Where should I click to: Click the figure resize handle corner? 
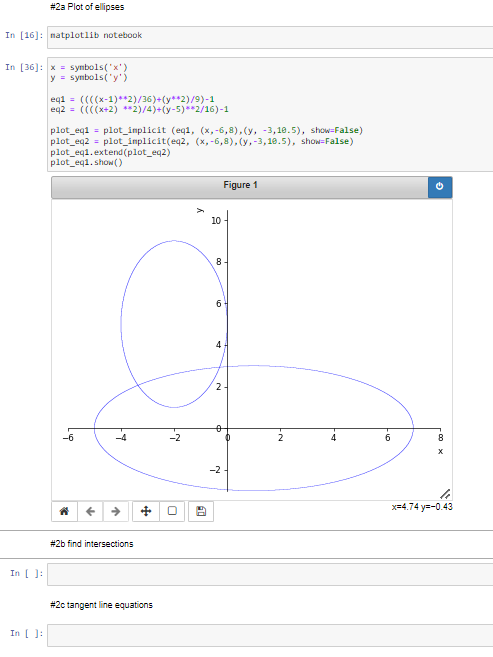445,494
